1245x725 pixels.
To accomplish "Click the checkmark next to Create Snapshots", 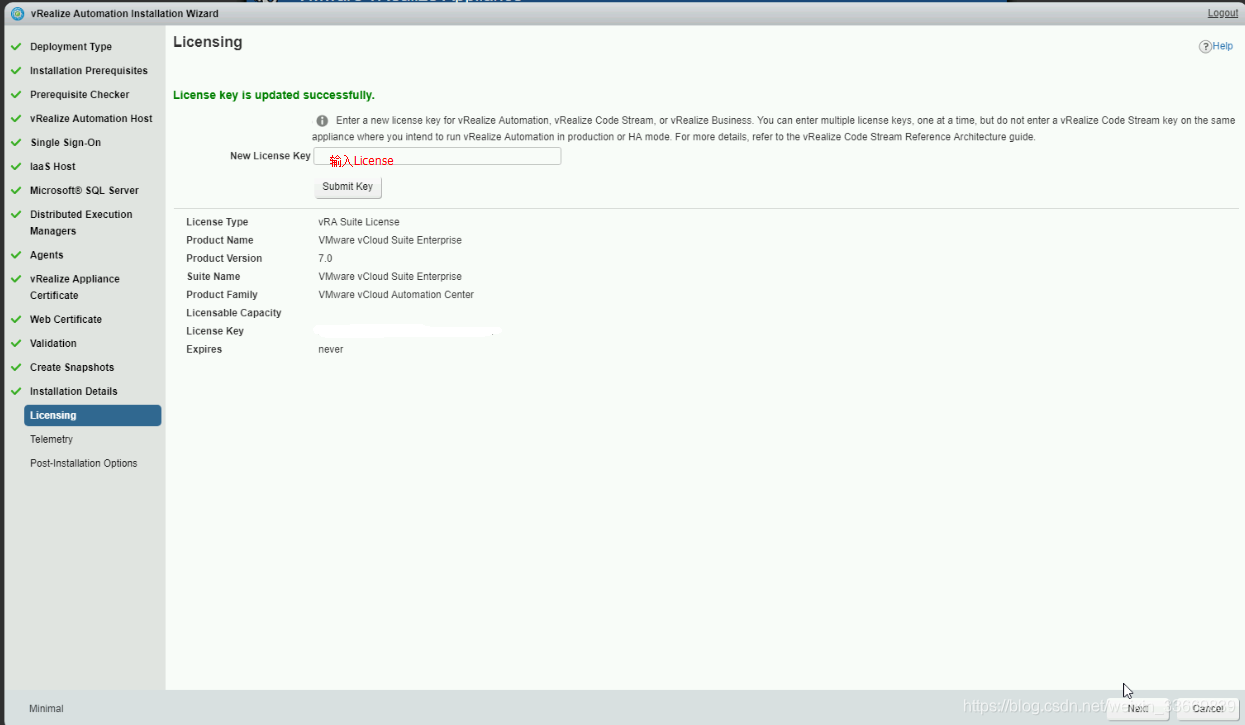I will [x=16, y=368].
